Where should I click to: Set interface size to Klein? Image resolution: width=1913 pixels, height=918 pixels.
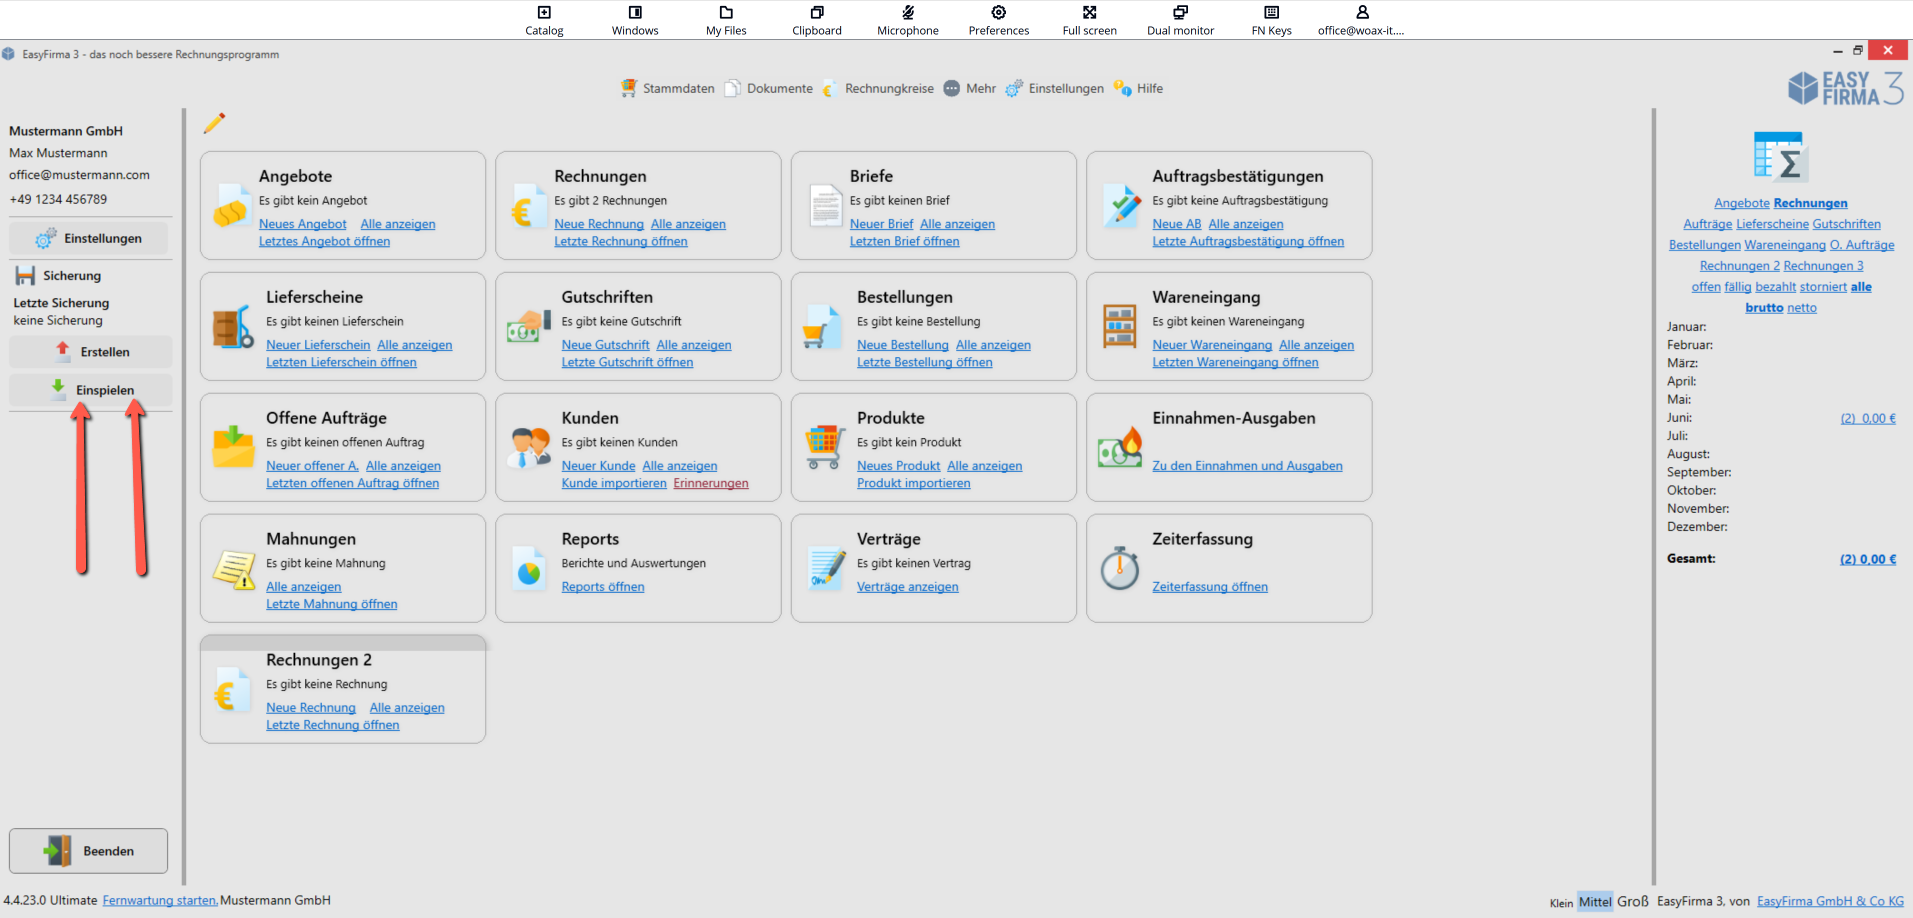(1561, 903)
